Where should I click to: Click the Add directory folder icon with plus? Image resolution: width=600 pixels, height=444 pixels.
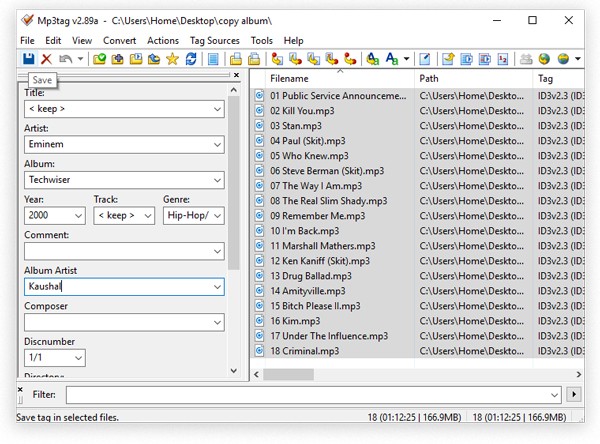(117, 59)
